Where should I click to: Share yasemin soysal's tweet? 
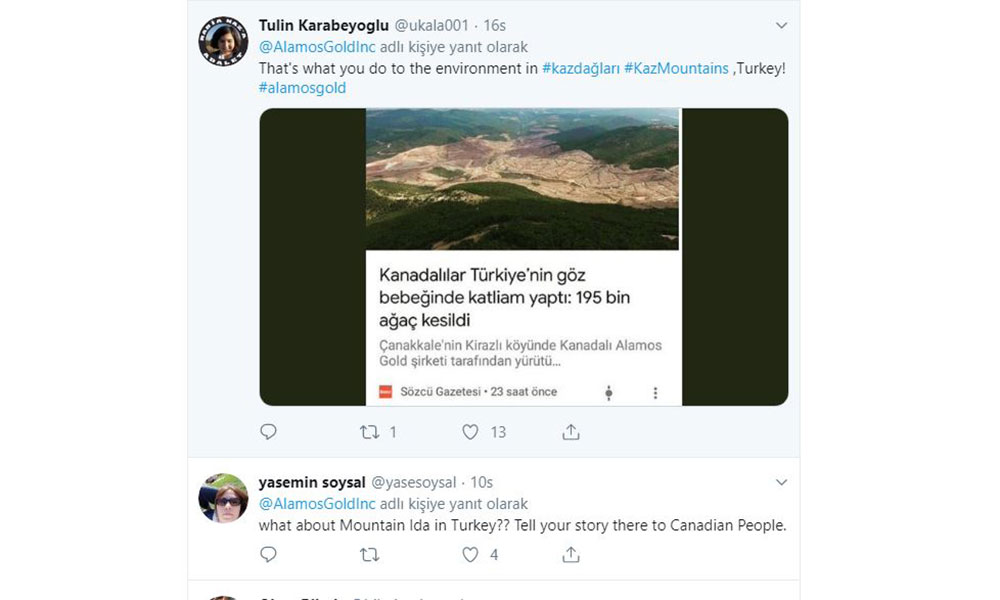(571, 554)
